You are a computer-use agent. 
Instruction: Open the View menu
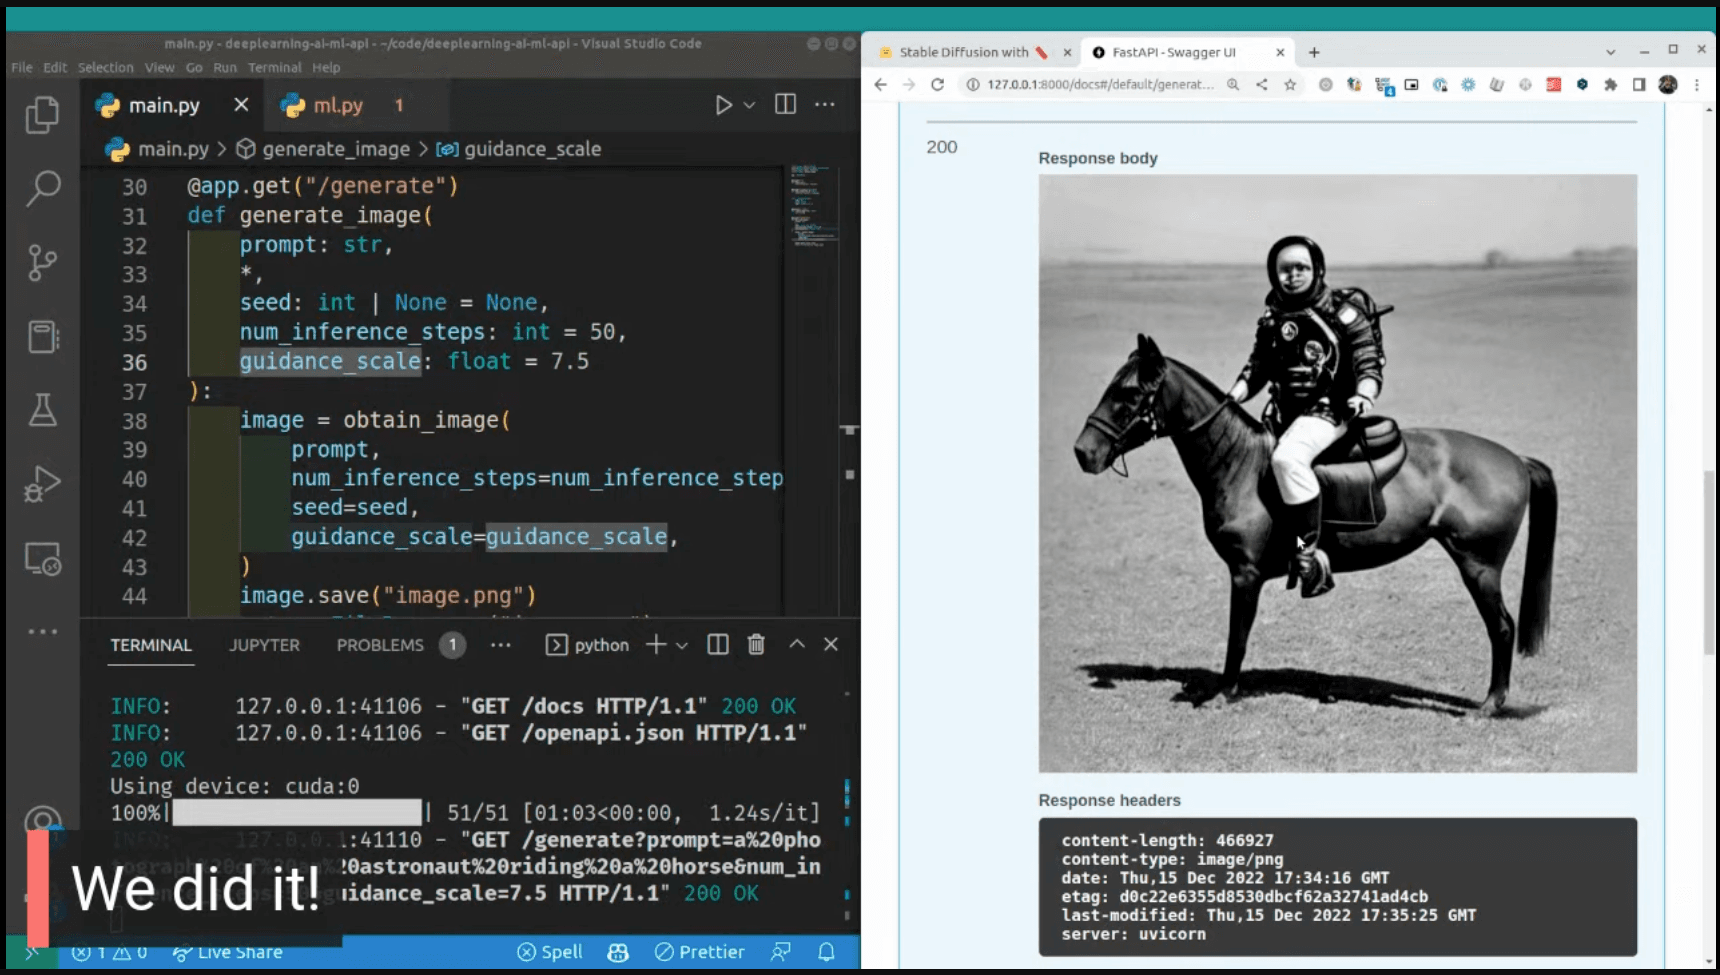pyautogui.click(x=159, y=68)
